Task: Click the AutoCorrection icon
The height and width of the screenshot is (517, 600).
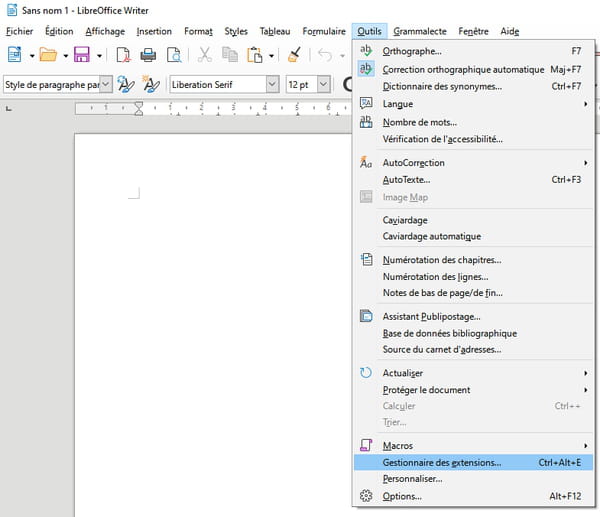Action: (366, 162)
